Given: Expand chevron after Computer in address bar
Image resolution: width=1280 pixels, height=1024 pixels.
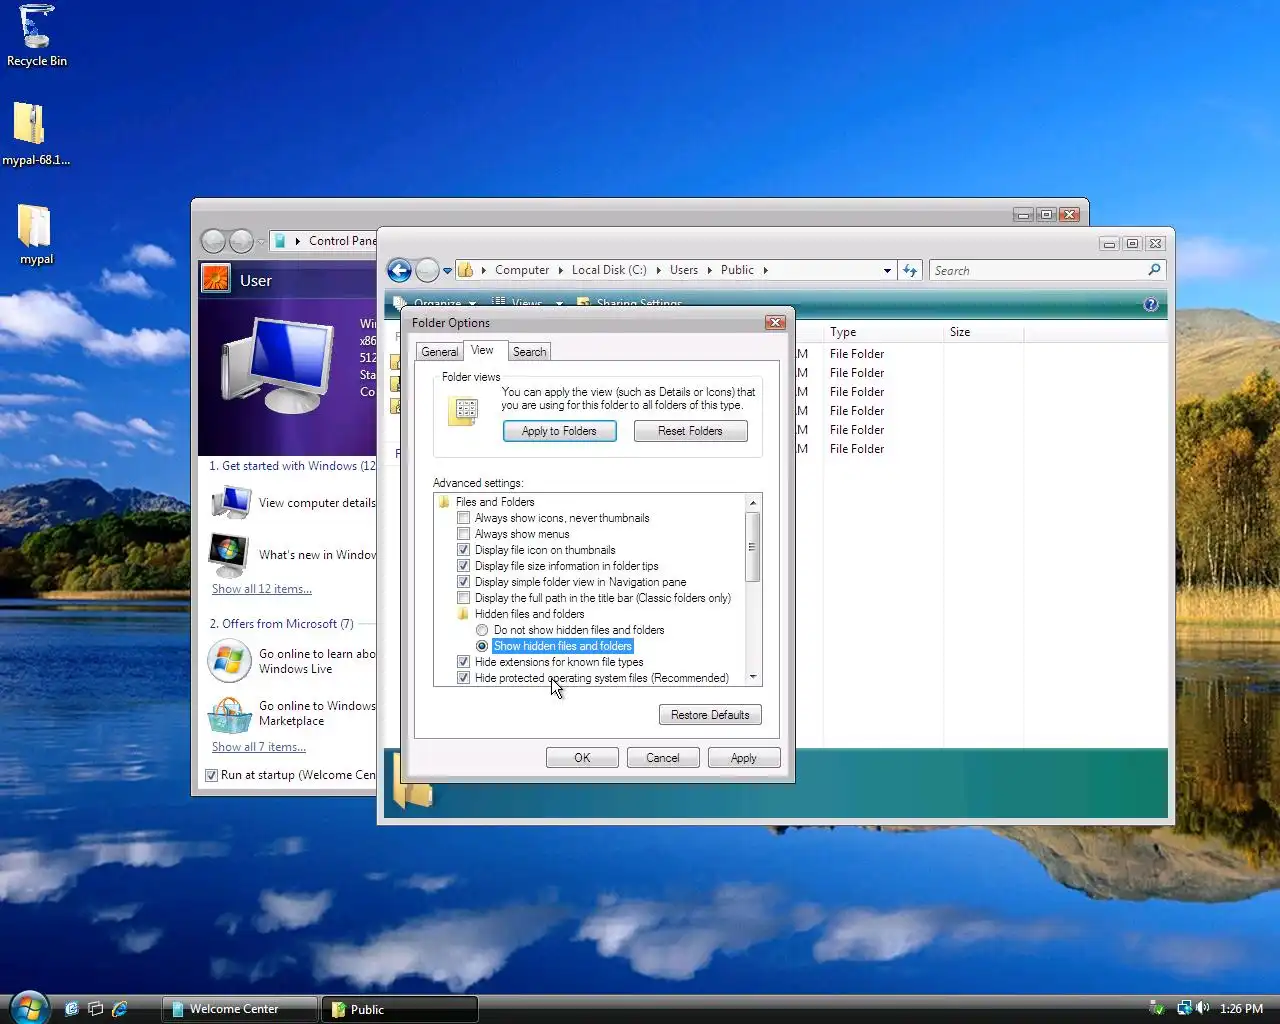Looking at the screenshot, I should click(561, 270).
